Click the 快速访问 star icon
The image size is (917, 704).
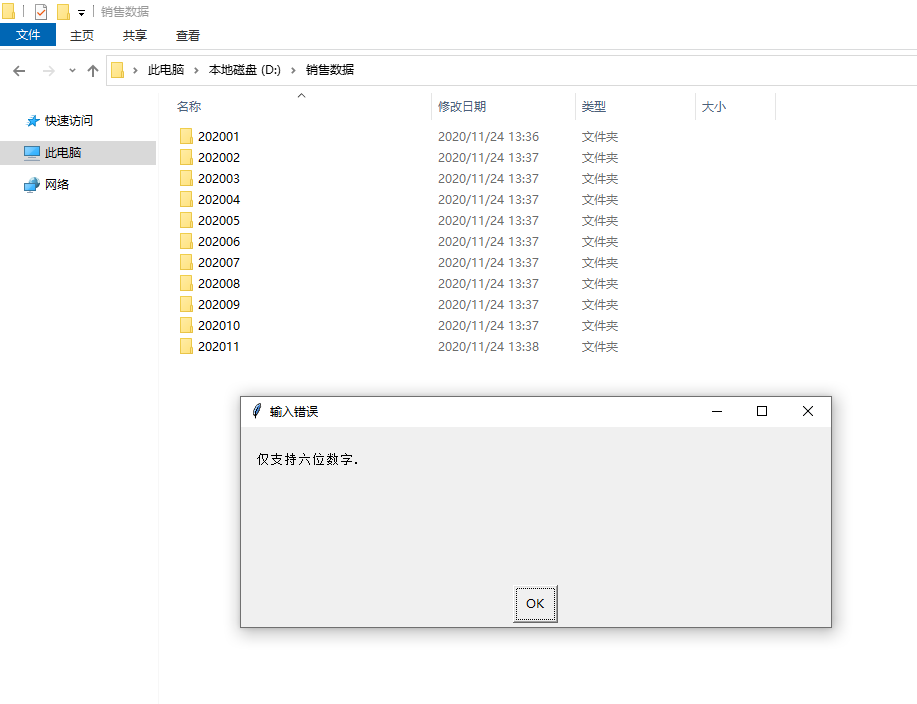click(33, 121)
